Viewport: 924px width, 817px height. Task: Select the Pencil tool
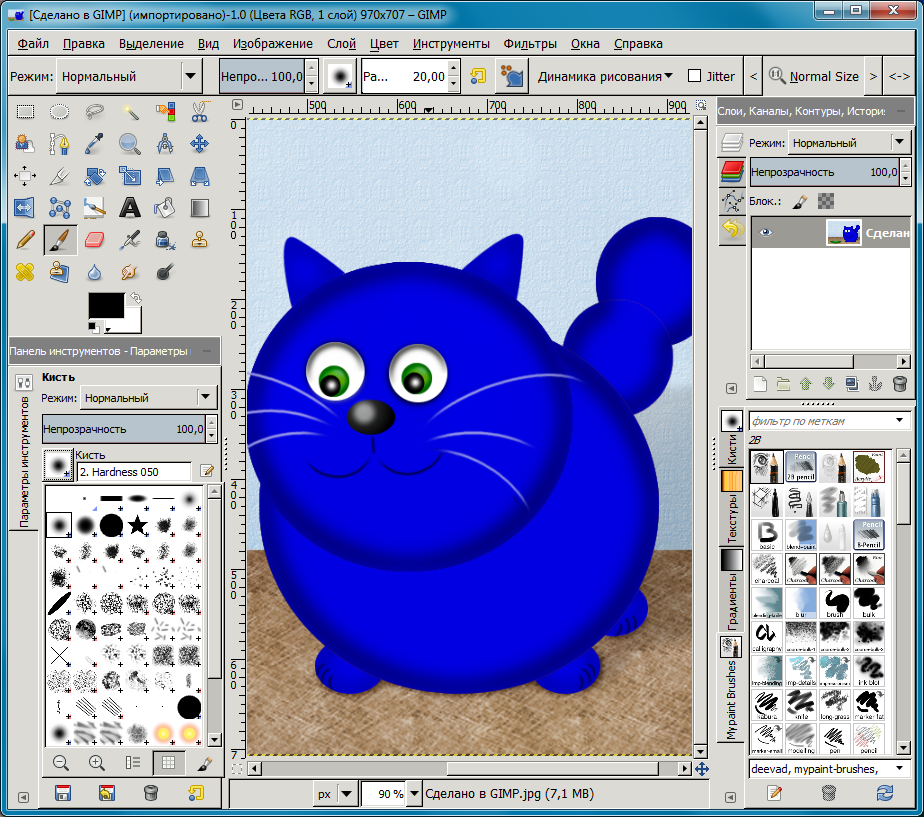(x=25, y=240)
